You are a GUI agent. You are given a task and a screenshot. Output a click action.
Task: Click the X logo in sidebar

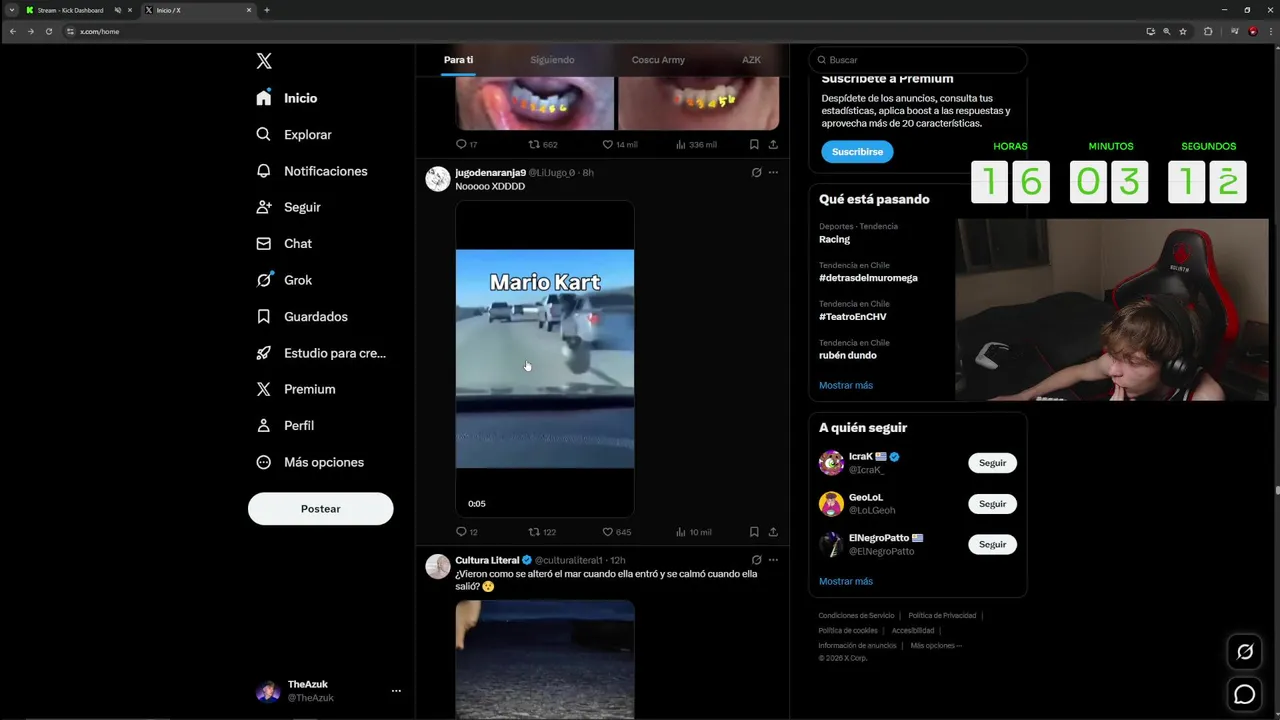click(x=264, y=61)
